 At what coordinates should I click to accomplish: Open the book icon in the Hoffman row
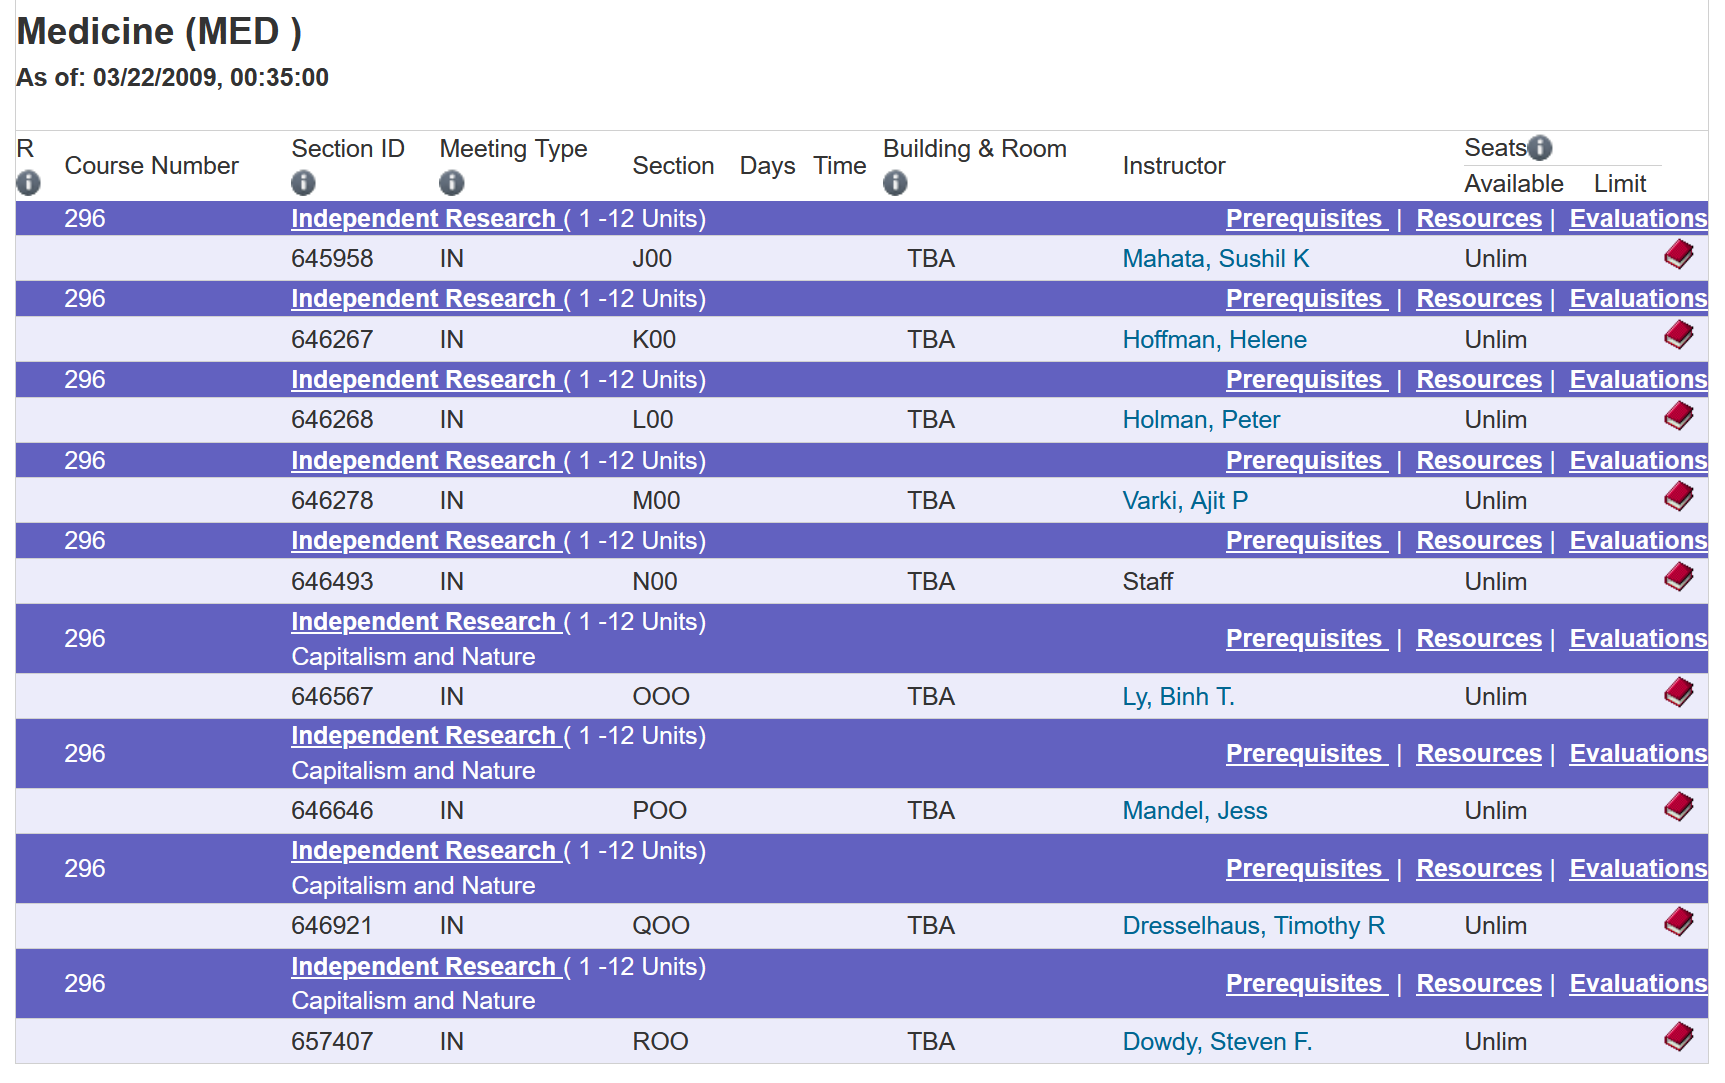(x=1678, y=335)
